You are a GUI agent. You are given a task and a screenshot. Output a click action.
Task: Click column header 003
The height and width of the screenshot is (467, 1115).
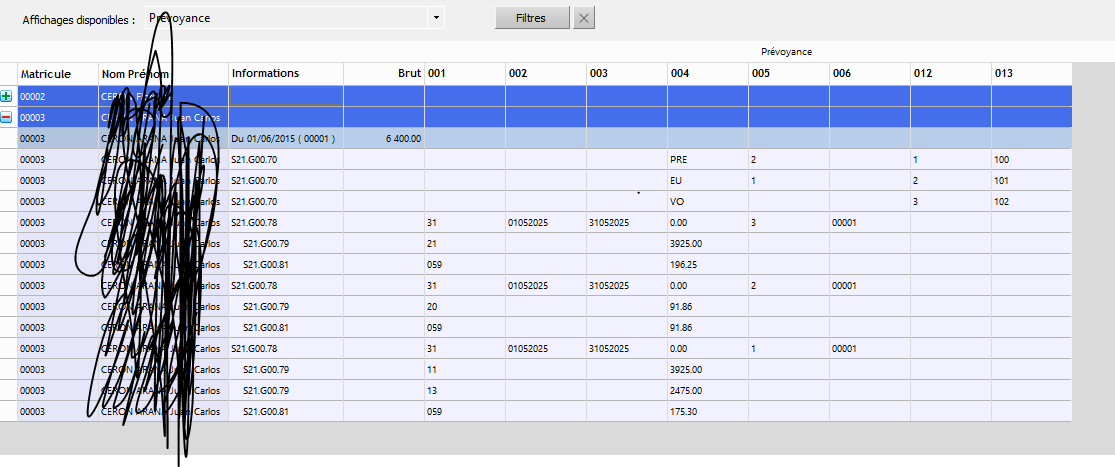[627, 74]
